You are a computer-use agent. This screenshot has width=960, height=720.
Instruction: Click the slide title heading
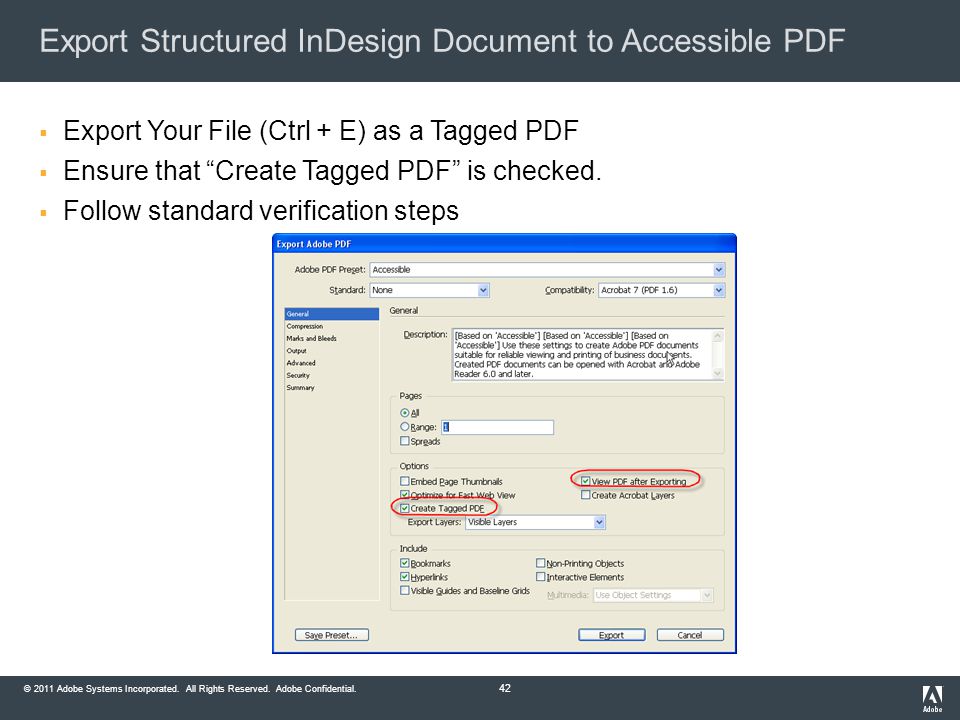[x=442, y=41]
